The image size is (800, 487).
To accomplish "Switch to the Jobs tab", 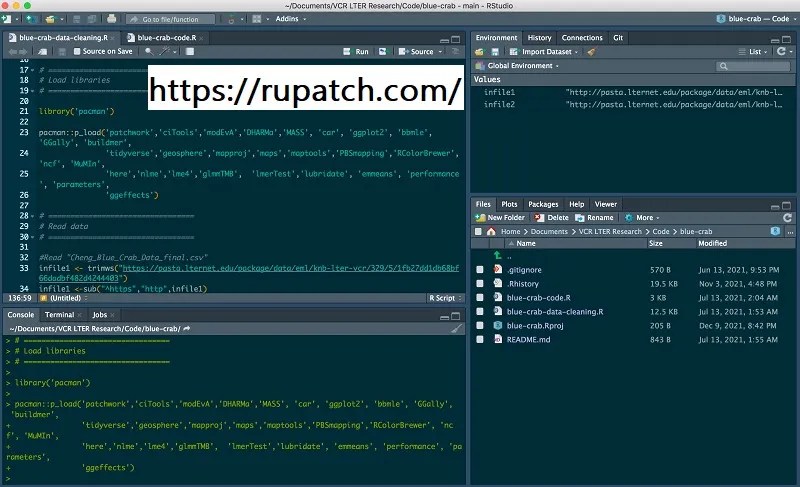I will tap(99, 315).
